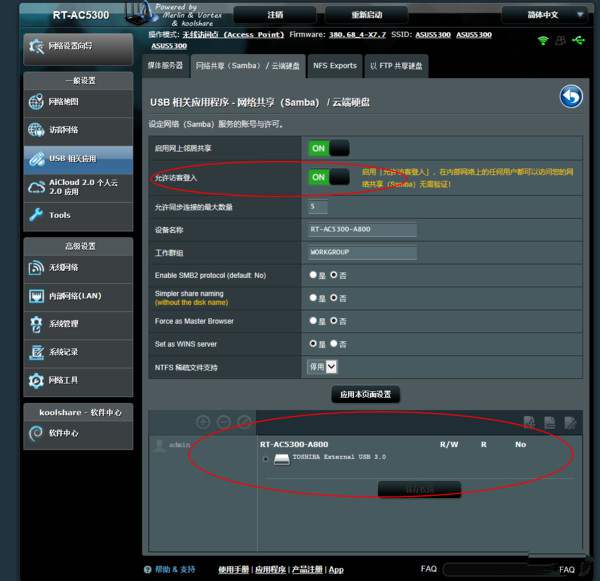Viewport: 600px width, 581px height.
Task: Switch to Samba network share tab
Action: pyautogui.click(x=248, y=66)
